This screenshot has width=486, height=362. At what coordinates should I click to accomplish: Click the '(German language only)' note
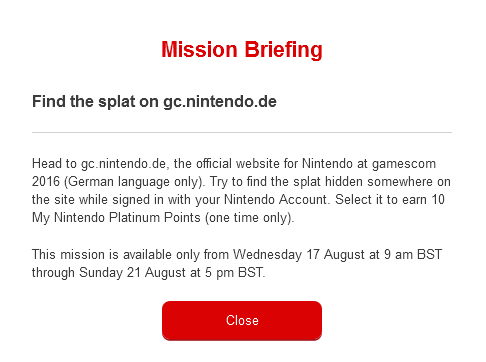(x=134, y=182)
